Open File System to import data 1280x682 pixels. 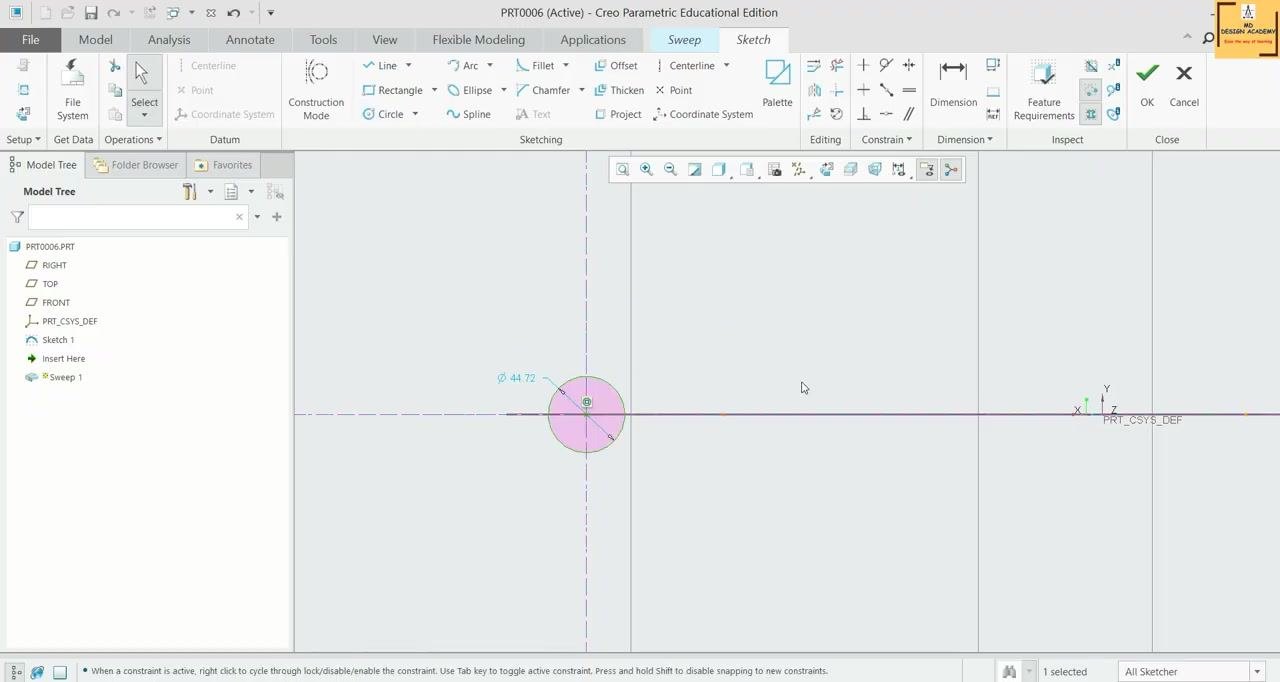tap(72, 90)
